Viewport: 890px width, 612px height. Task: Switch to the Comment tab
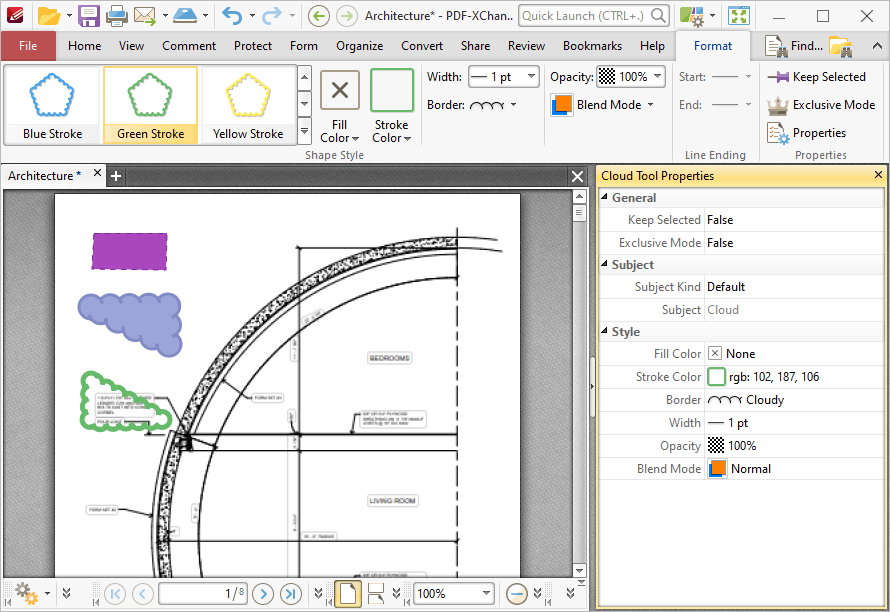pos(189,46)
